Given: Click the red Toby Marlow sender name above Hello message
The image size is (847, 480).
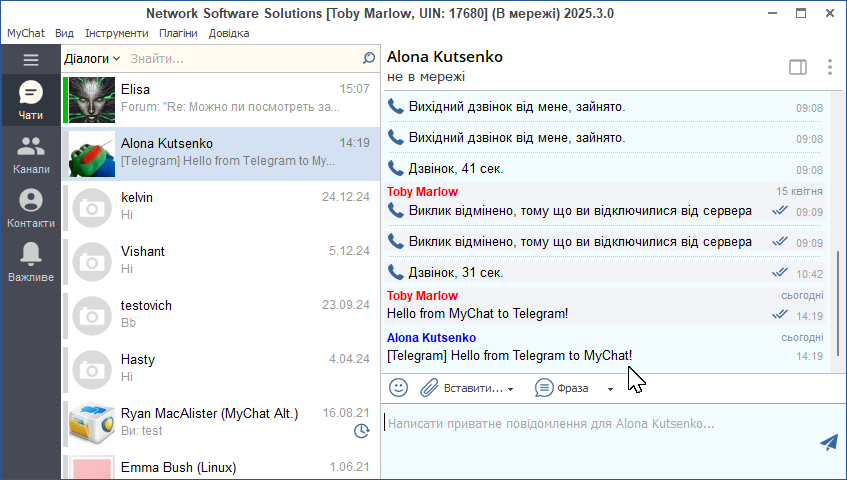Looking at the screenshot, I should pyautogui.click(x=422, y=296).
